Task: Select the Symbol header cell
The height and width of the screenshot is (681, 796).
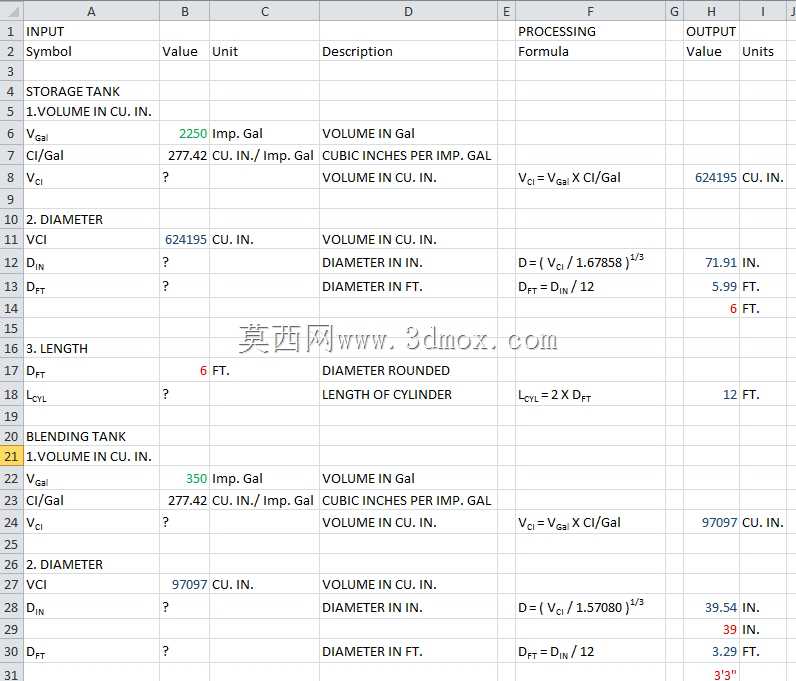Action: (x=91, y=51)
